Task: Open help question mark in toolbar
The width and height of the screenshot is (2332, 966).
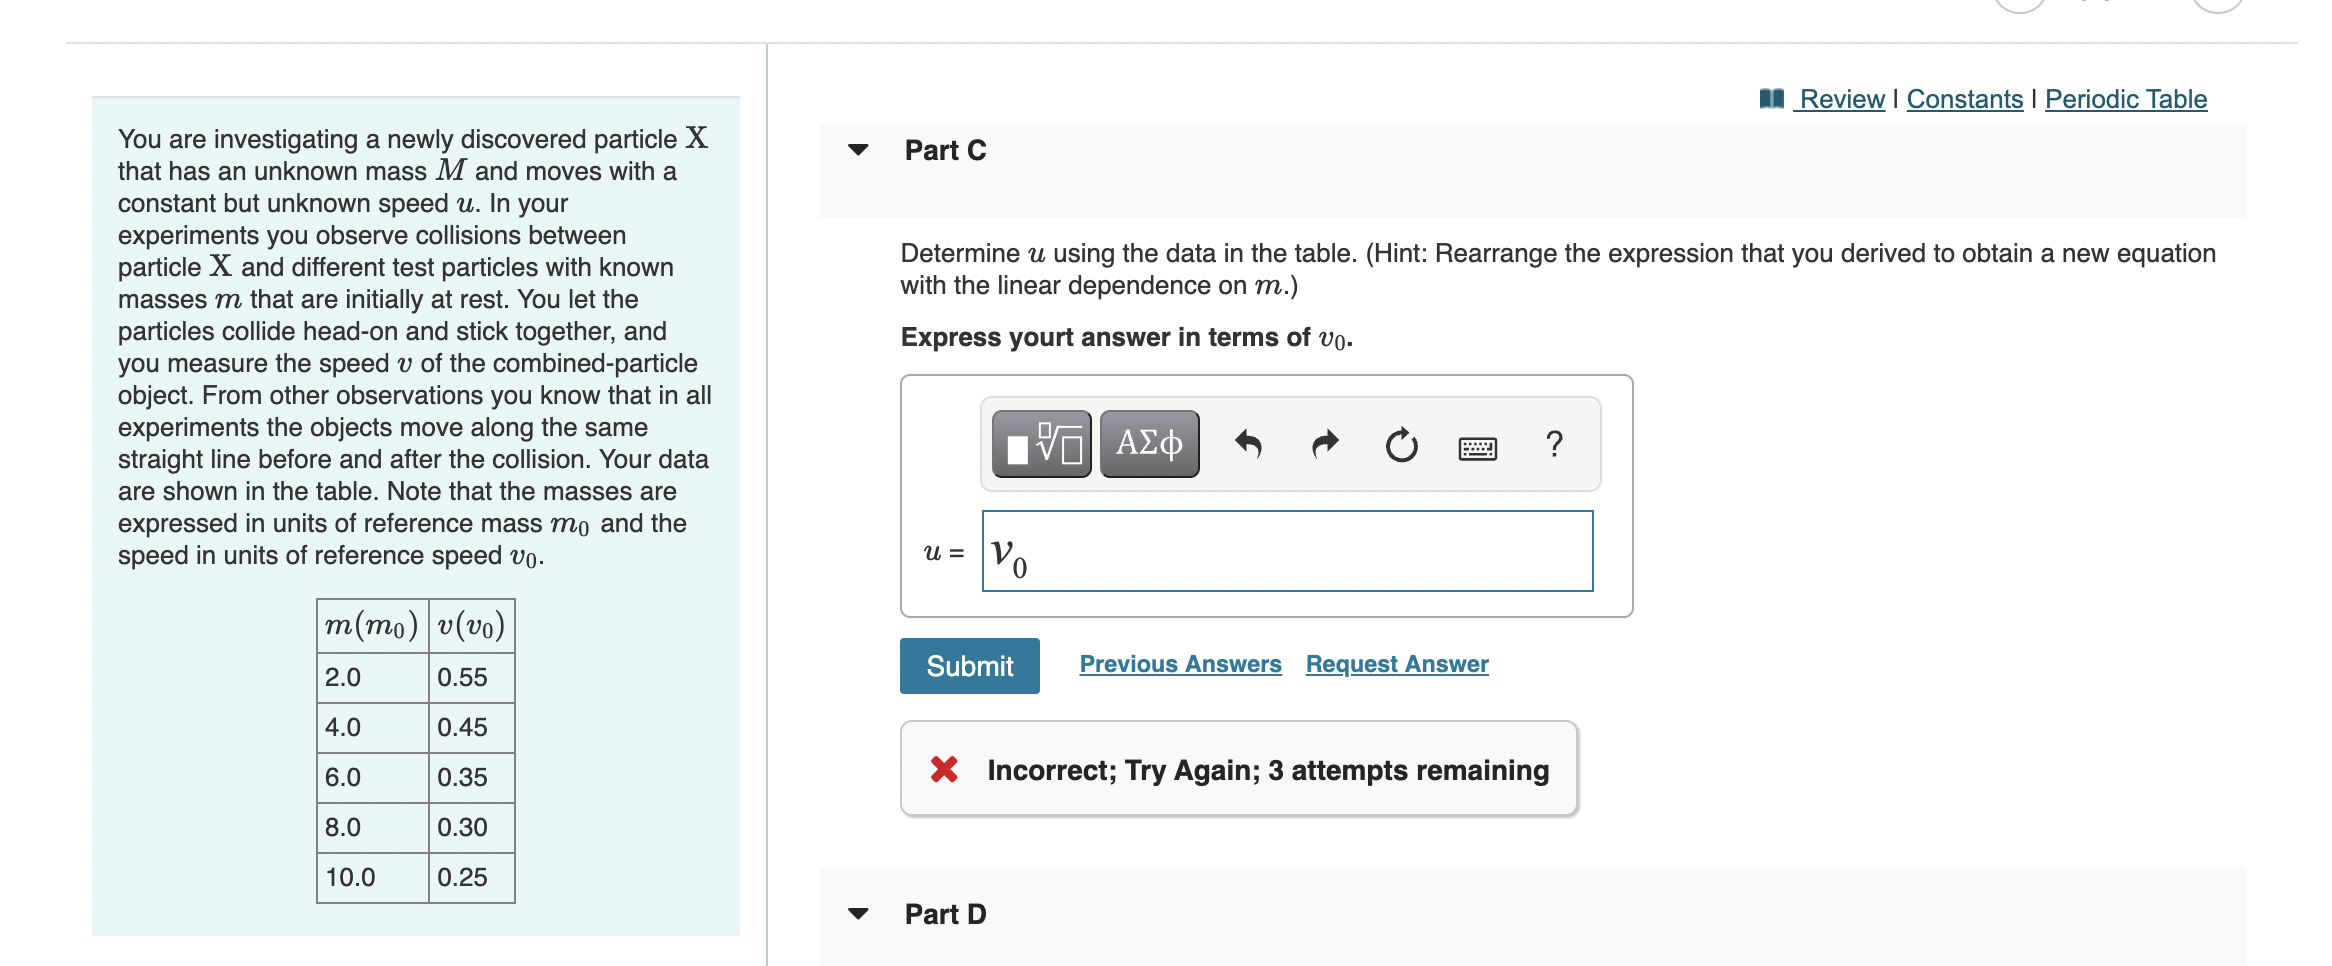Action: pyautogui.click(x=1554, y=444)
